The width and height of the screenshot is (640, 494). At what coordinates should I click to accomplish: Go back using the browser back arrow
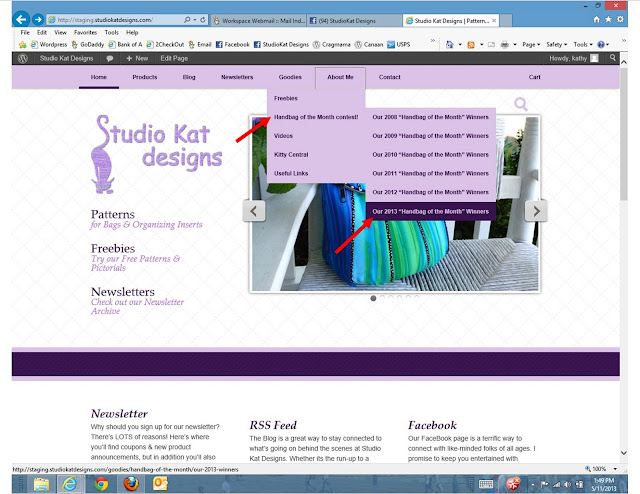pyautogui.click(x=21, y=19)
